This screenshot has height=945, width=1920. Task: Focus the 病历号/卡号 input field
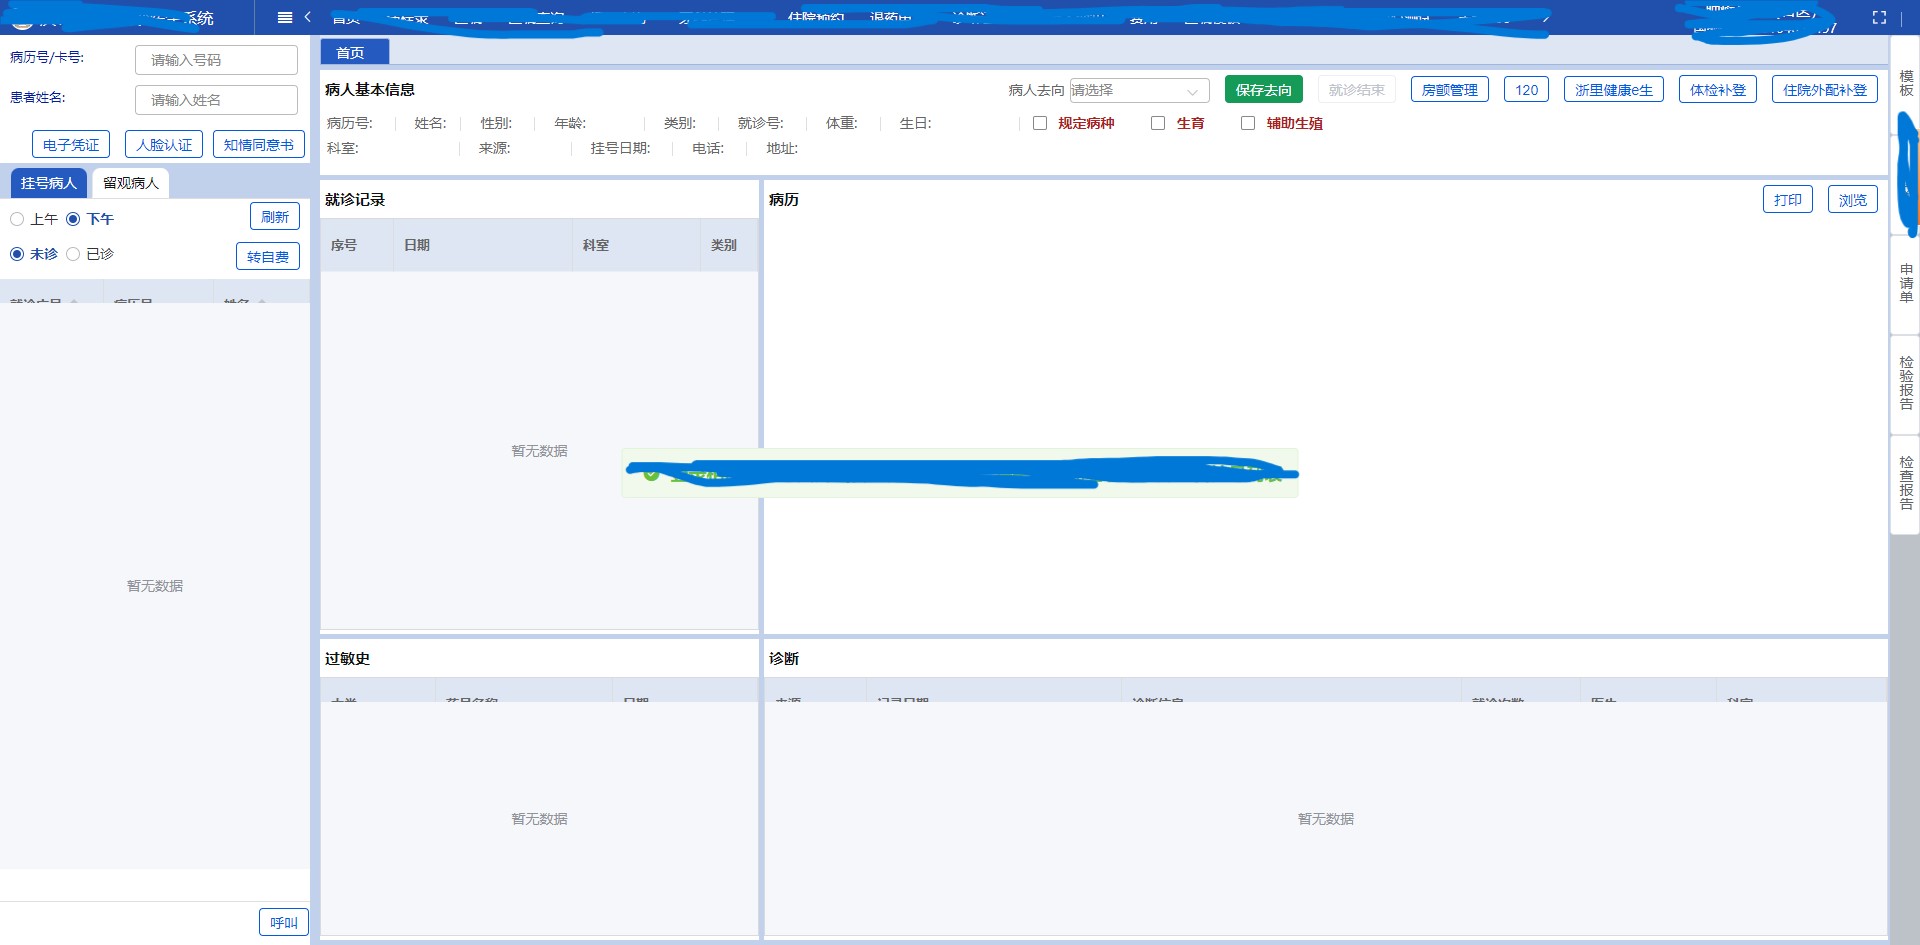(x=217, y=60)
